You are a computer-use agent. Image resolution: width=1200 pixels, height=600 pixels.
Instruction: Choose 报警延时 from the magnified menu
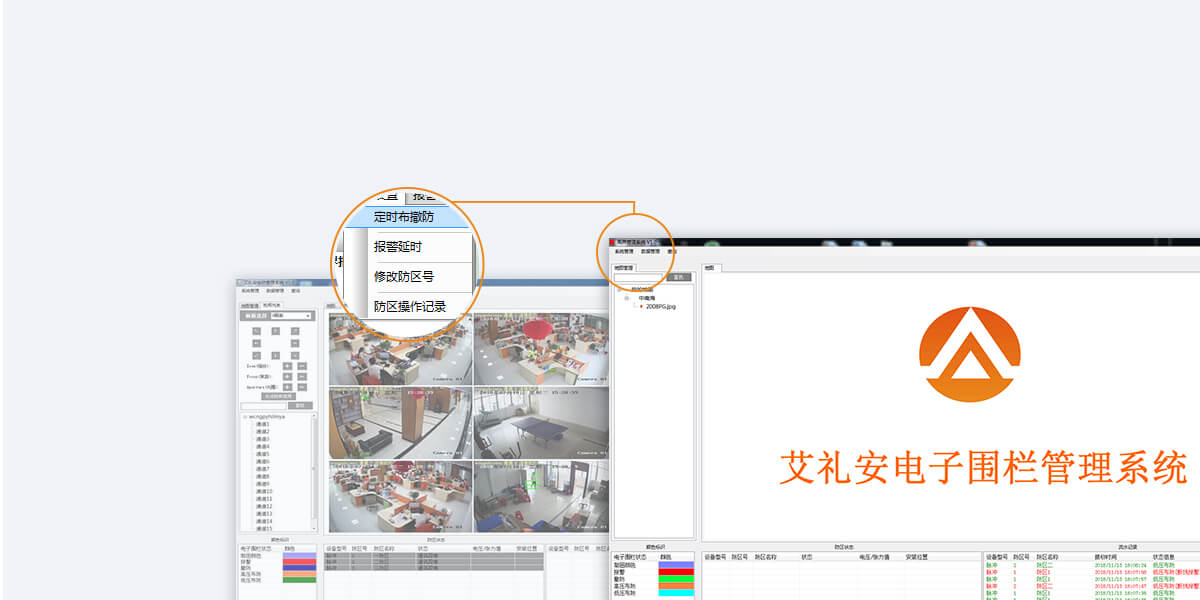pos(400,247)
